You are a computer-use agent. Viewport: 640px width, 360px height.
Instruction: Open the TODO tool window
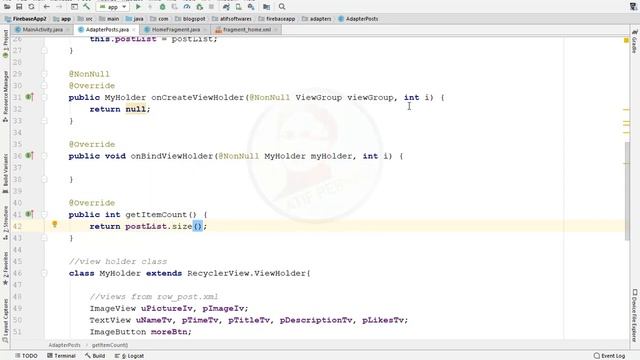pyautogui.click(x=26, y=356)
